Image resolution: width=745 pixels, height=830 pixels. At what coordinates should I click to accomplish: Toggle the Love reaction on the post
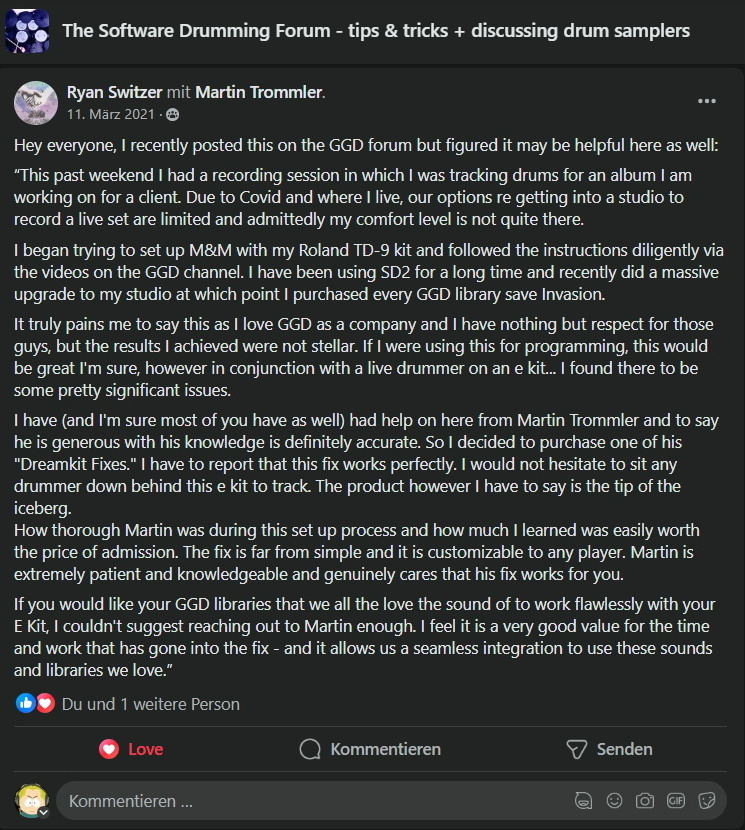[131, 749]
